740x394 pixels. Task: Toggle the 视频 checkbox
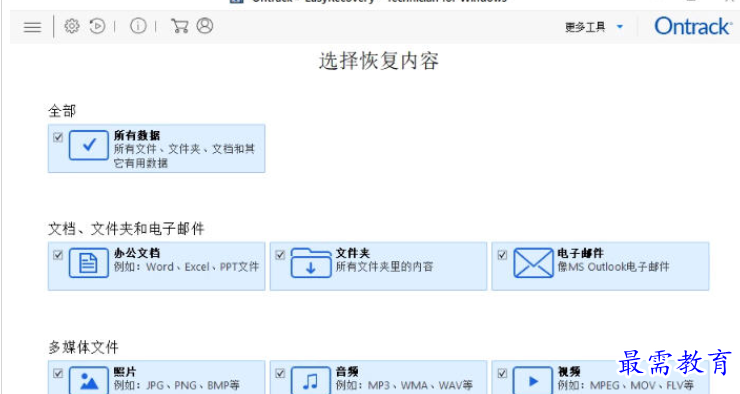tap(502, 373)
